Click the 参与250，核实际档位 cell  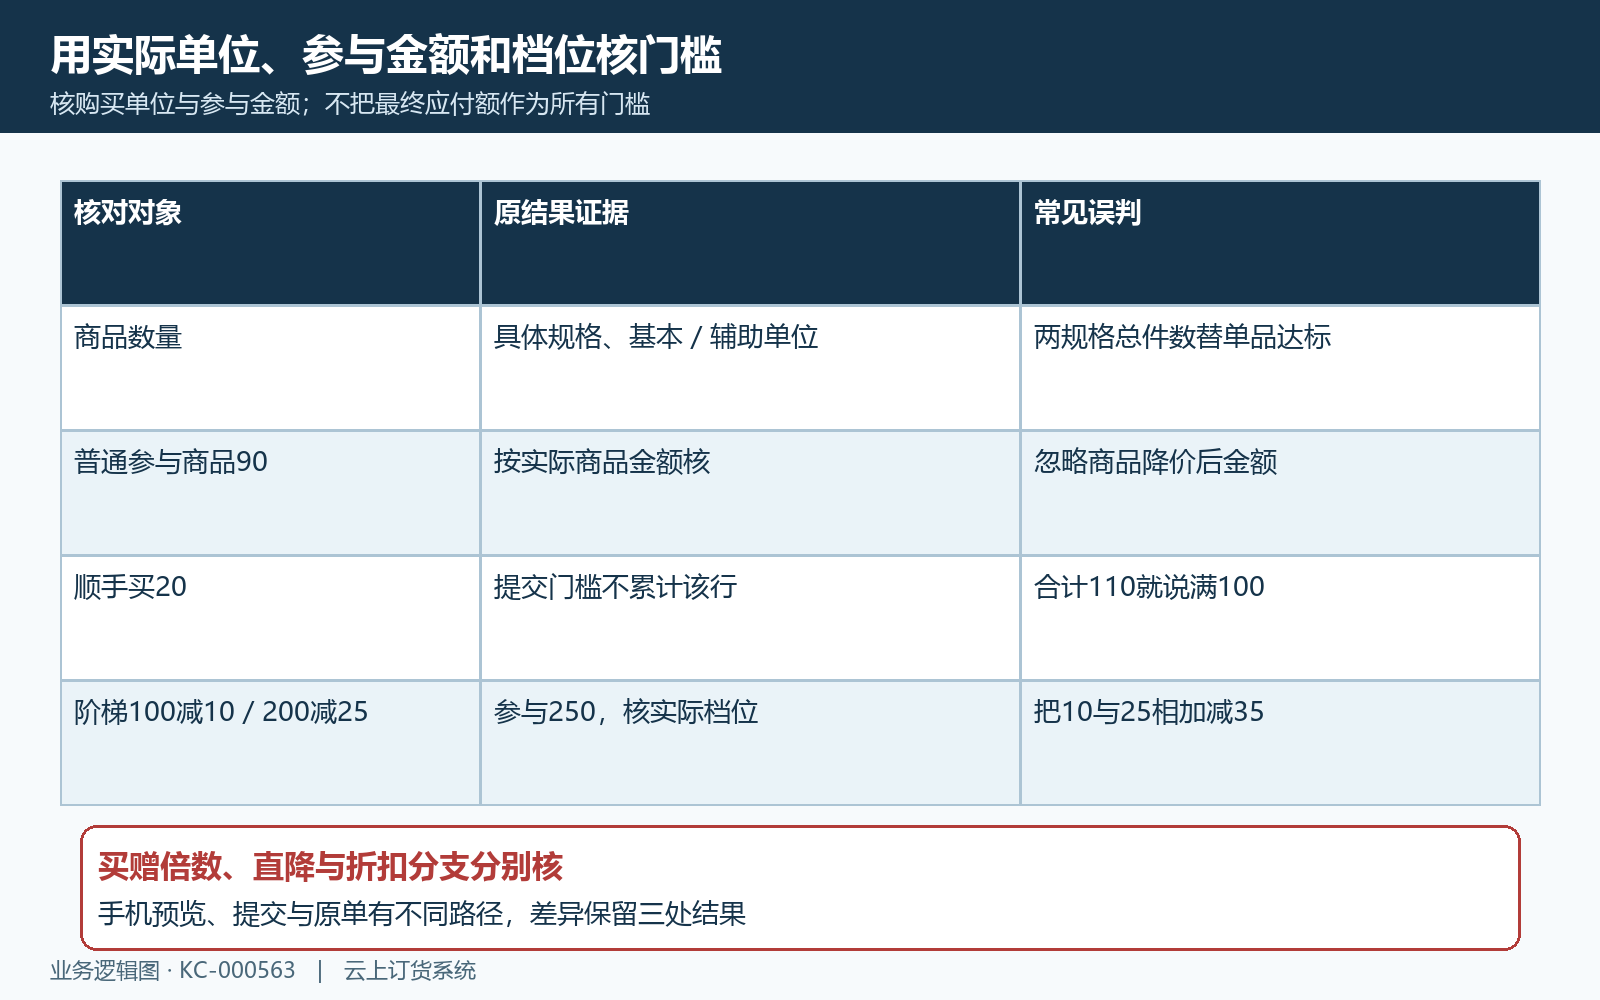pyautogui.click(x=750, y=743)
